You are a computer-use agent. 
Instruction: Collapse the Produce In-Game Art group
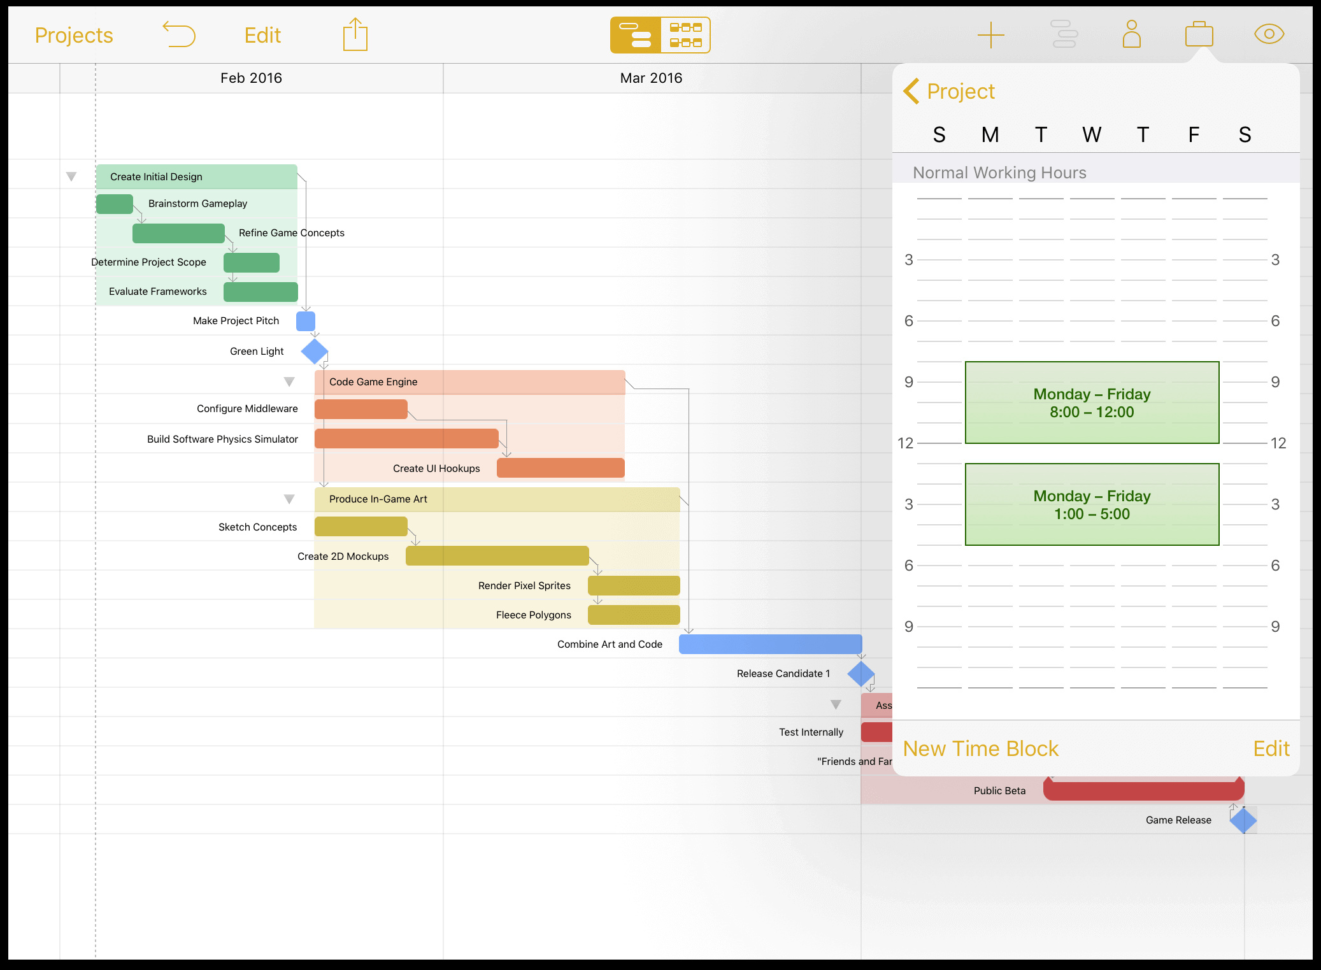(289, 498)
